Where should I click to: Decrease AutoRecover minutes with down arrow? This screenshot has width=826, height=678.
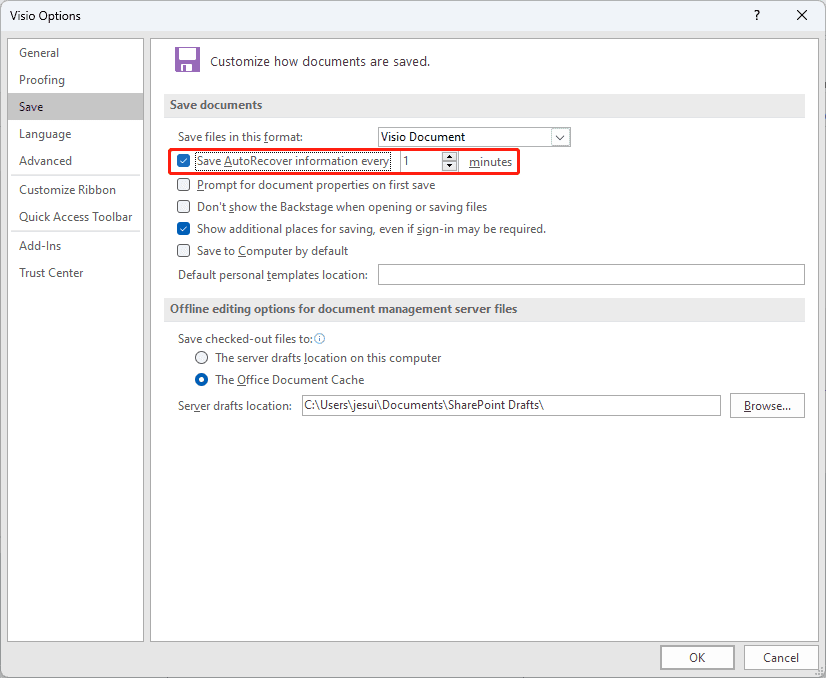(x=449, y=166)
